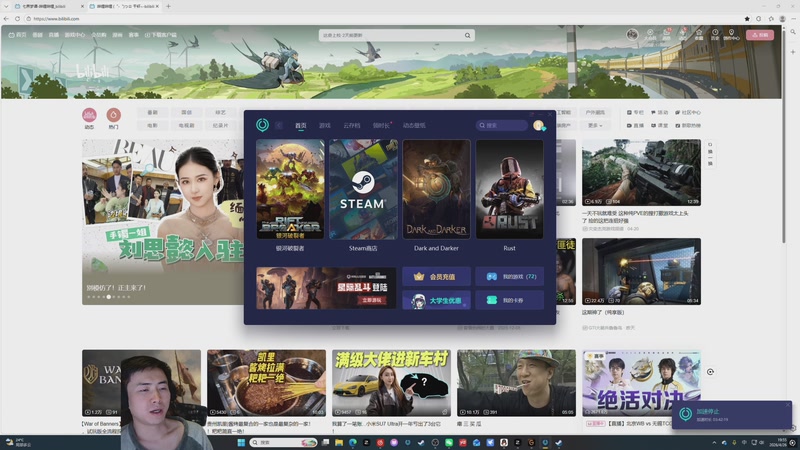Image resolution: width=800 pixels, height=450 pixels.
Task: Go to Bilibili 番剧 header menu
Action: click(37, 35)
